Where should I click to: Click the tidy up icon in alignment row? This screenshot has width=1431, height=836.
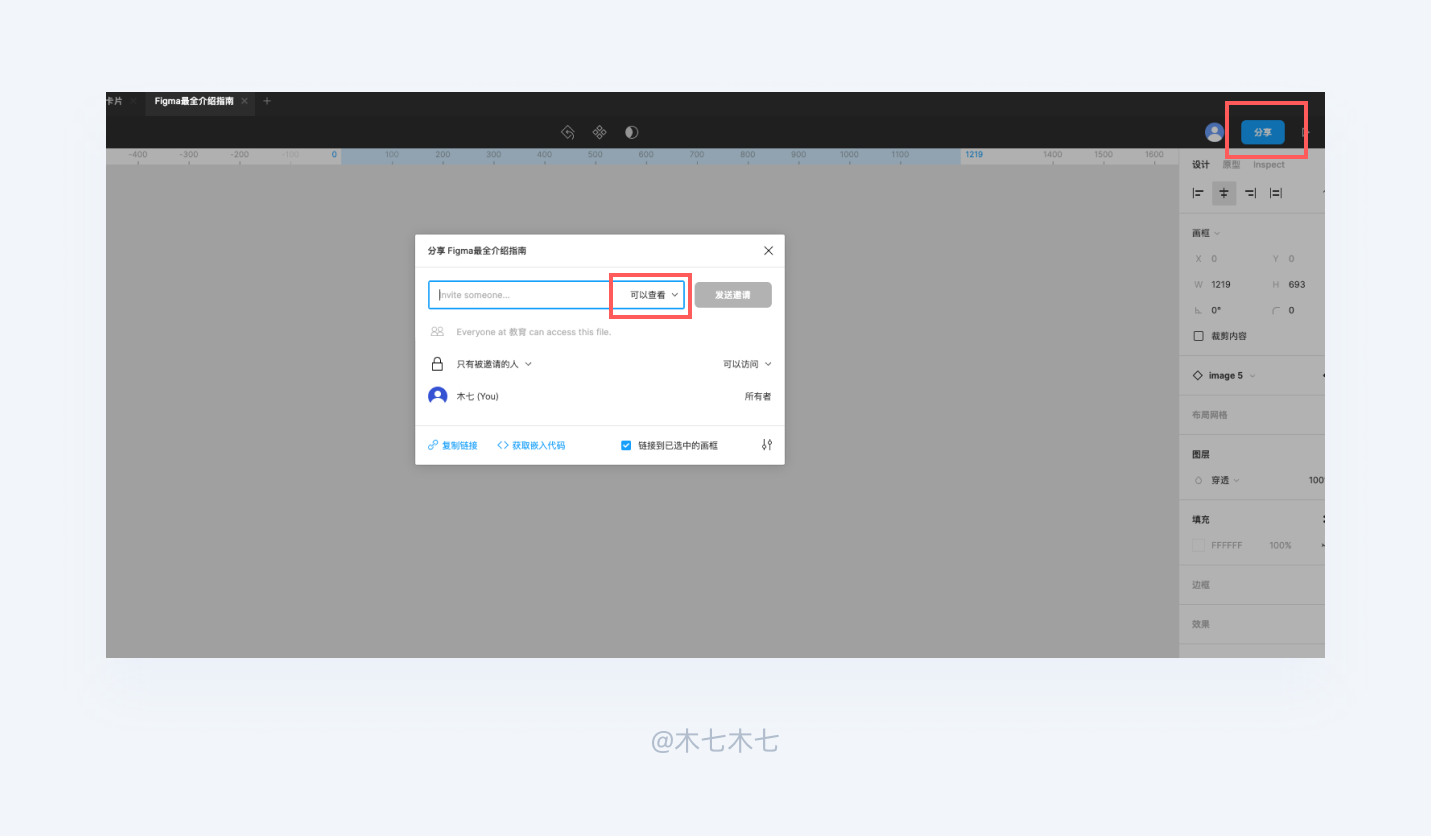coord(1276,192)
